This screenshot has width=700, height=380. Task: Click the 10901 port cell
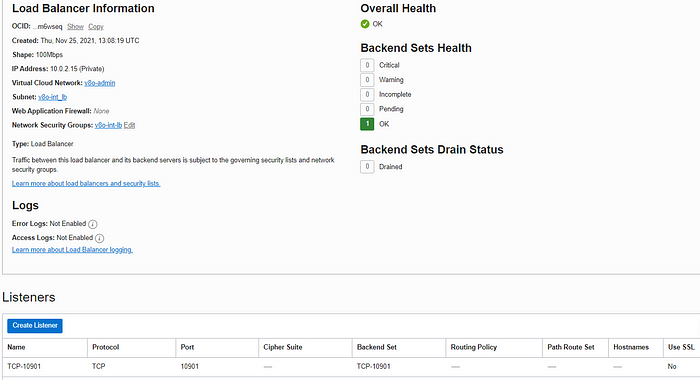189,367
